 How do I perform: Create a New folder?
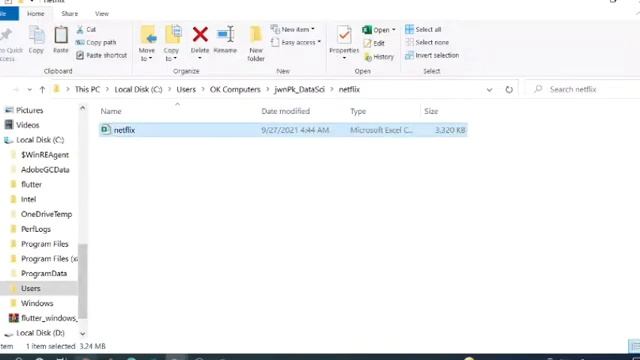[256, 44]
